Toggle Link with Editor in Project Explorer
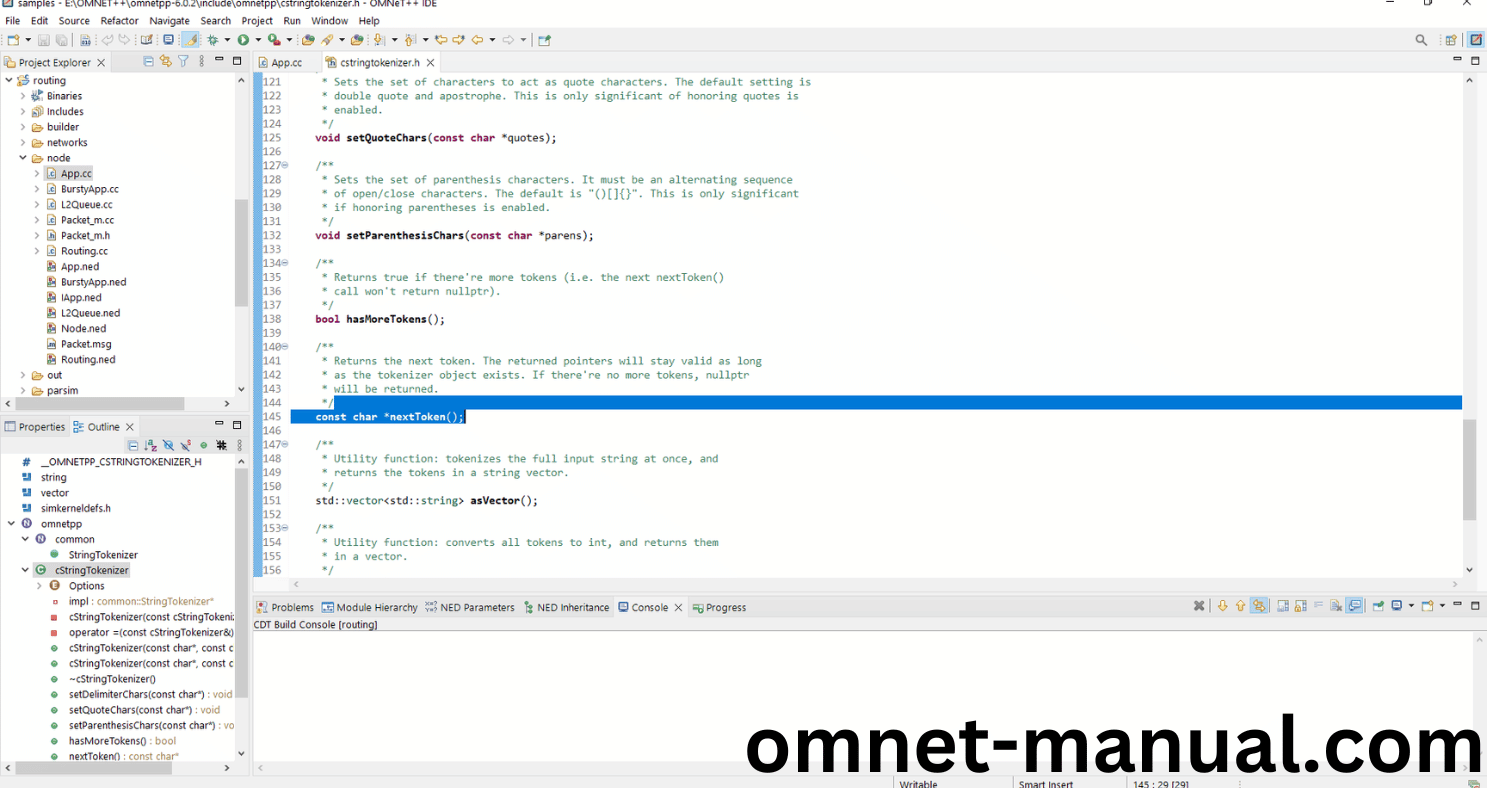 [x=165, y=61]
